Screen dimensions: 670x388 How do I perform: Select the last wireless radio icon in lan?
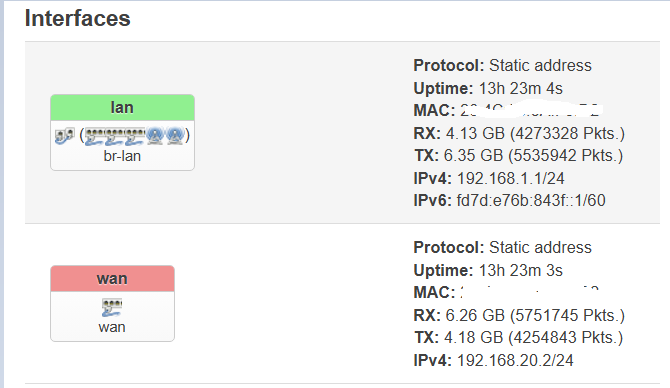tap(174, 135)
